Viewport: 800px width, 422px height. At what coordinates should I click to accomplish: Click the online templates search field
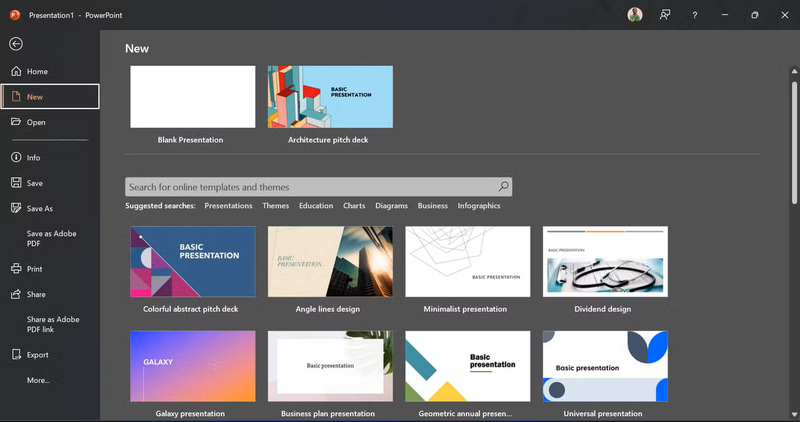coord(310,187)
